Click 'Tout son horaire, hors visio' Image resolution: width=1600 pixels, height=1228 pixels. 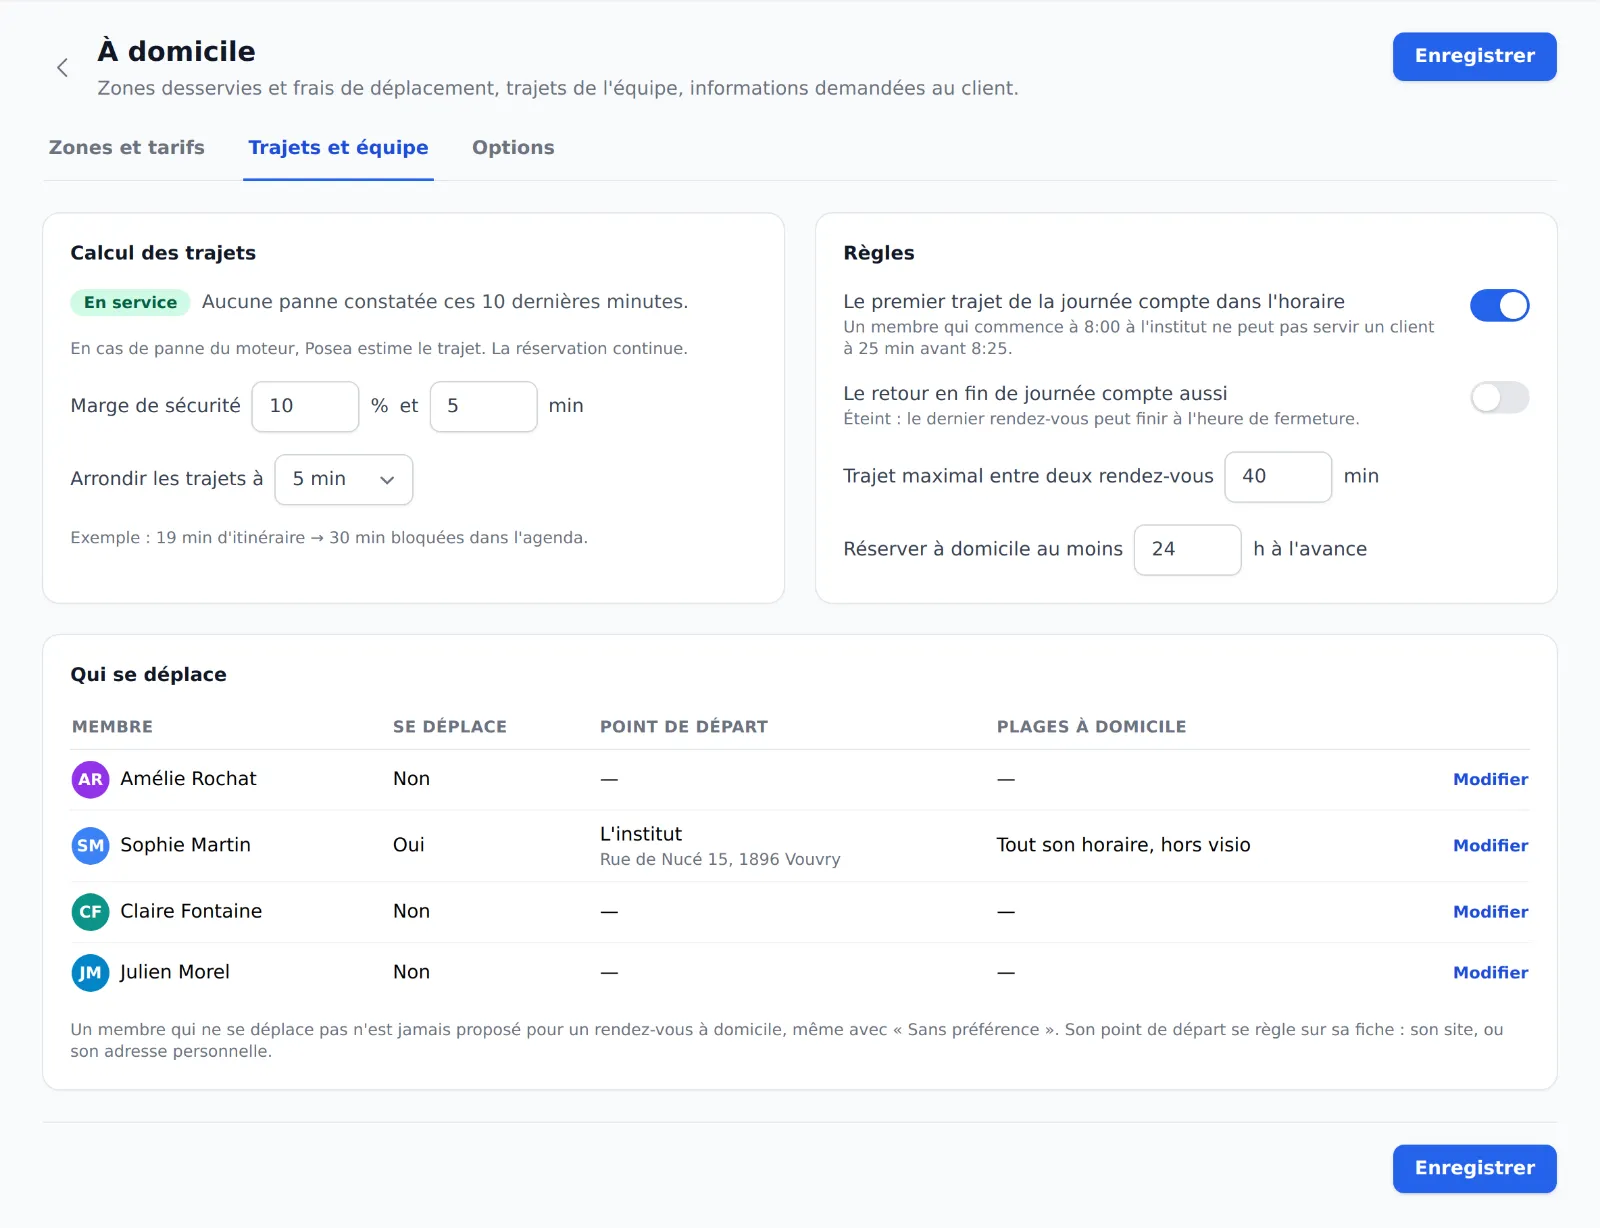tap(1123, 846)
